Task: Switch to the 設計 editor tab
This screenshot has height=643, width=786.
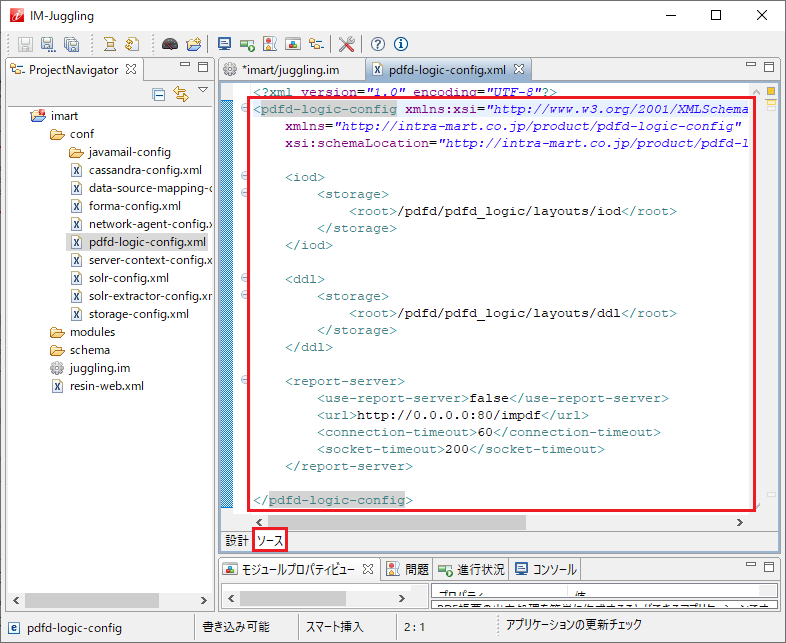Action: coord(236,540)
